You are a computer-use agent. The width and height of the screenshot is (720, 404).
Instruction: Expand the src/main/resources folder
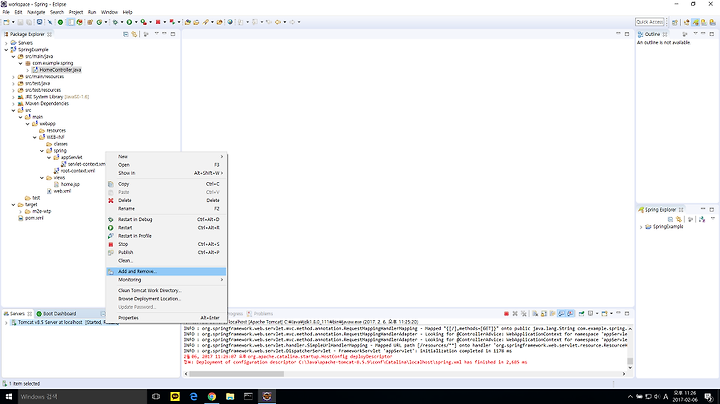click(13, 77)
